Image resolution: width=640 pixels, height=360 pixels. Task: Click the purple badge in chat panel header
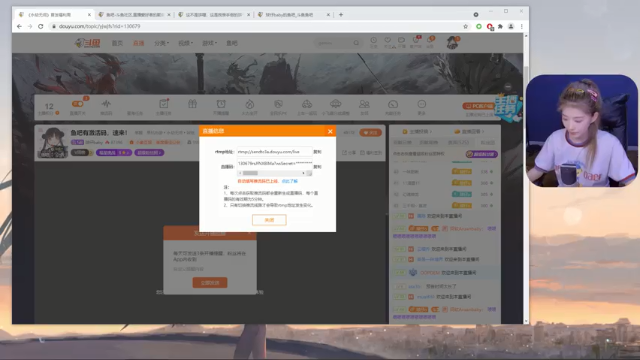482,154
